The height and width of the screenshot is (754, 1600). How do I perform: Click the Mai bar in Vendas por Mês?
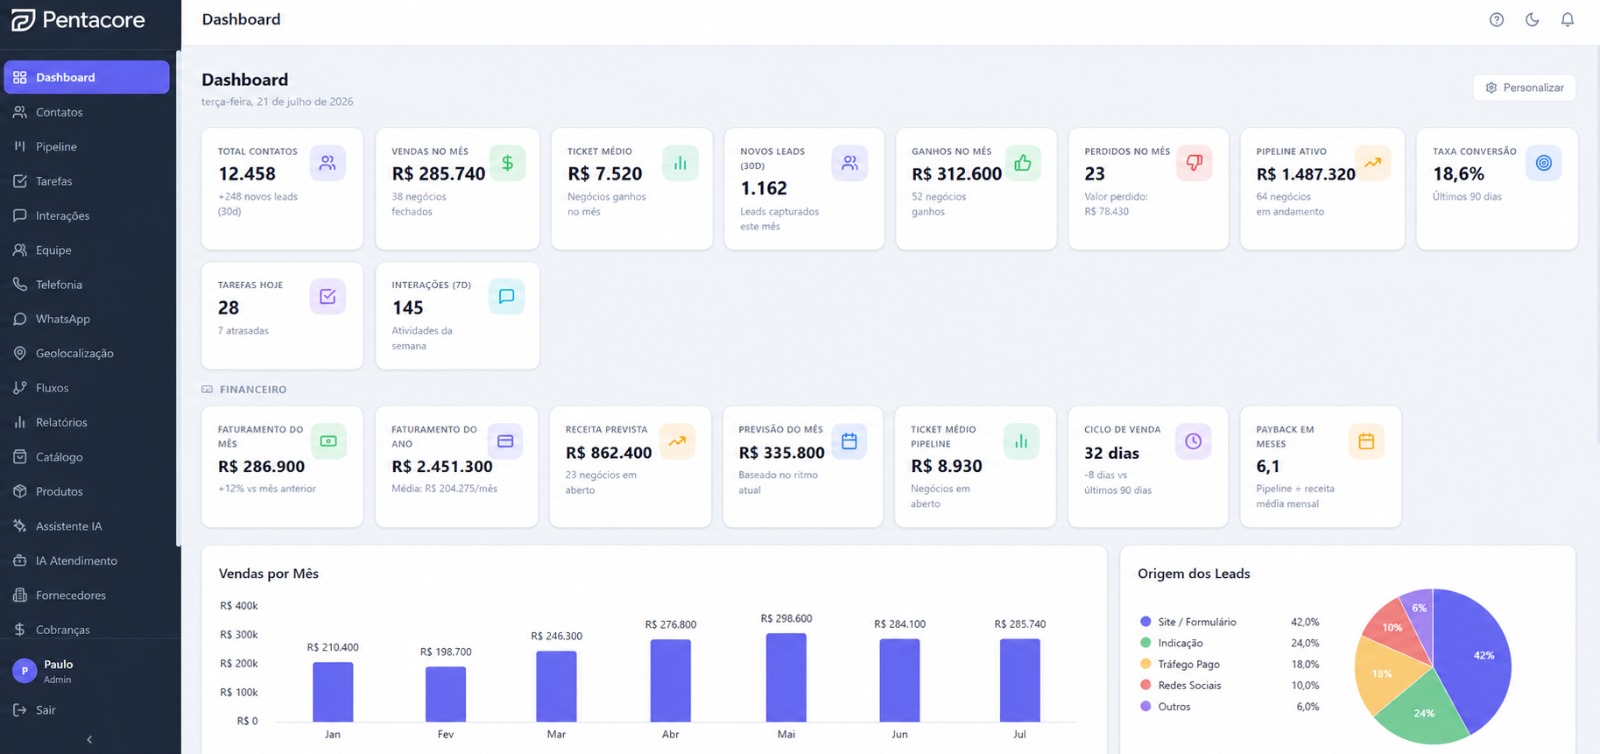pos(786,677)
